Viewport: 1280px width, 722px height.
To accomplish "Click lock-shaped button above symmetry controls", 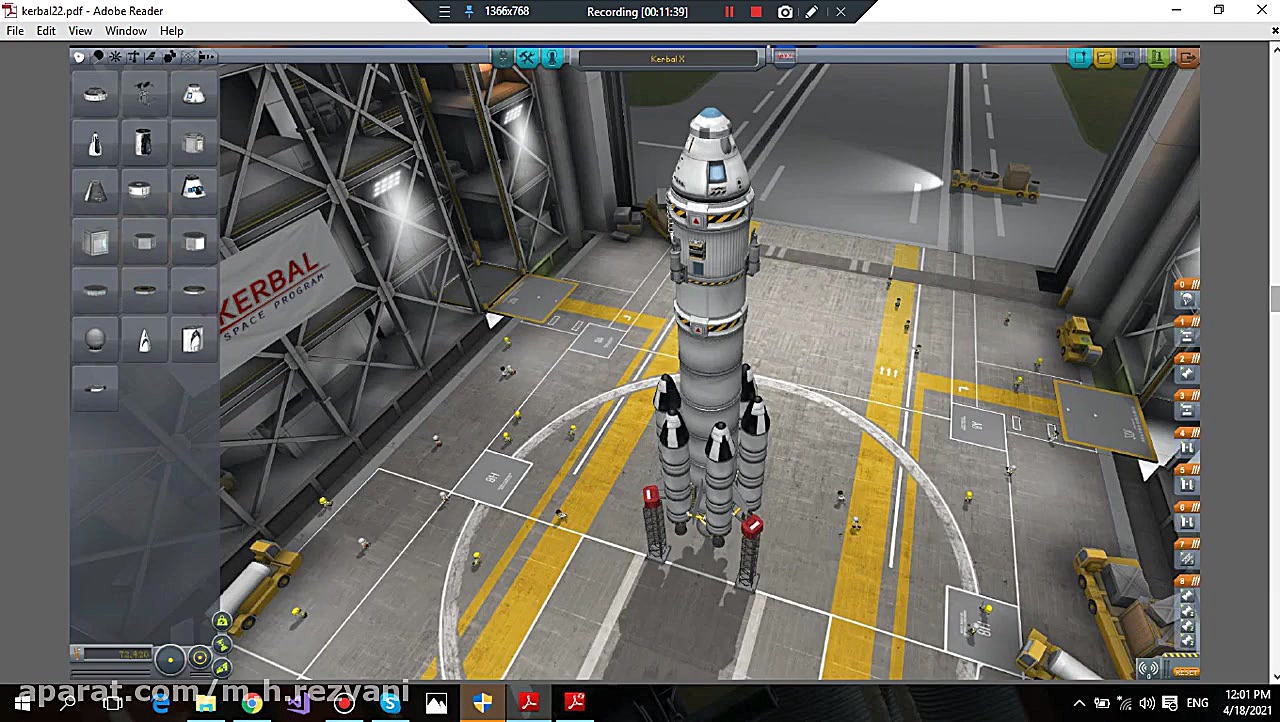I will tap(222, 620).
